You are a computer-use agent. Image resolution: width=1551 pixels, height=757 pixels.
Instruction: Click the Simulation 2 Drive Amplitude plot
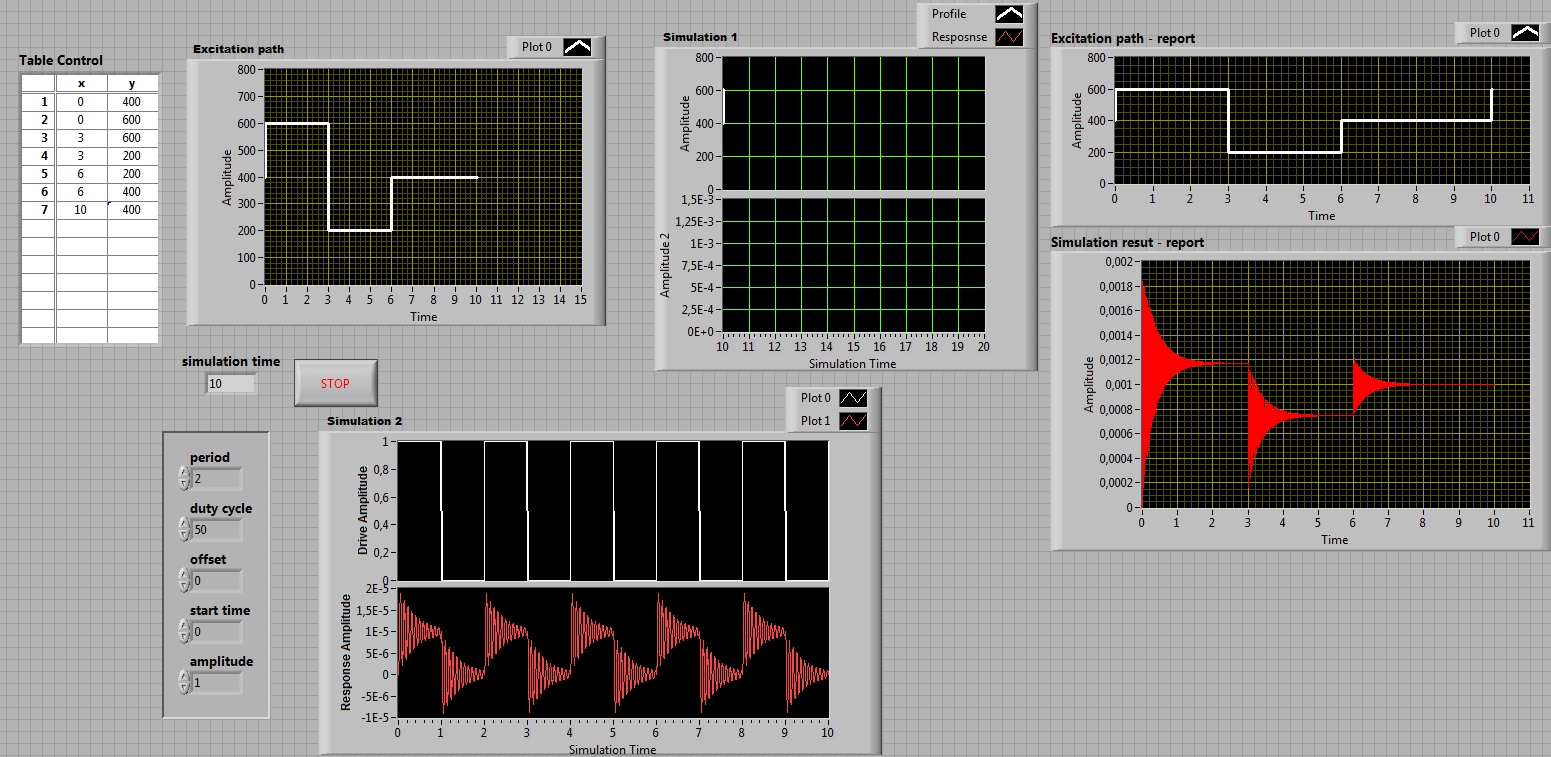pyautogui.click(x=613, y=510)
